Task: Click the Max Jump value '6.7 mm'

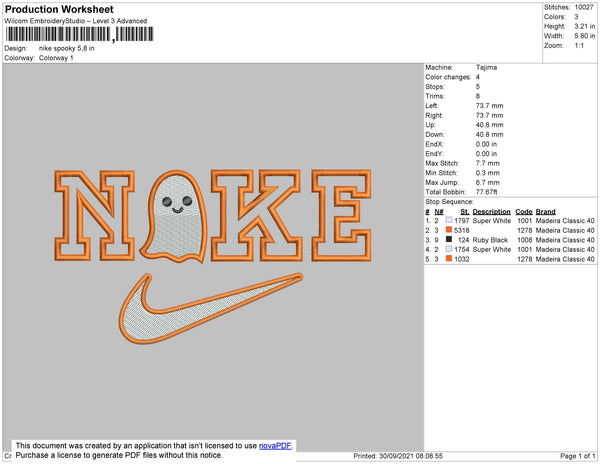Action: click(x=488, y=182)
